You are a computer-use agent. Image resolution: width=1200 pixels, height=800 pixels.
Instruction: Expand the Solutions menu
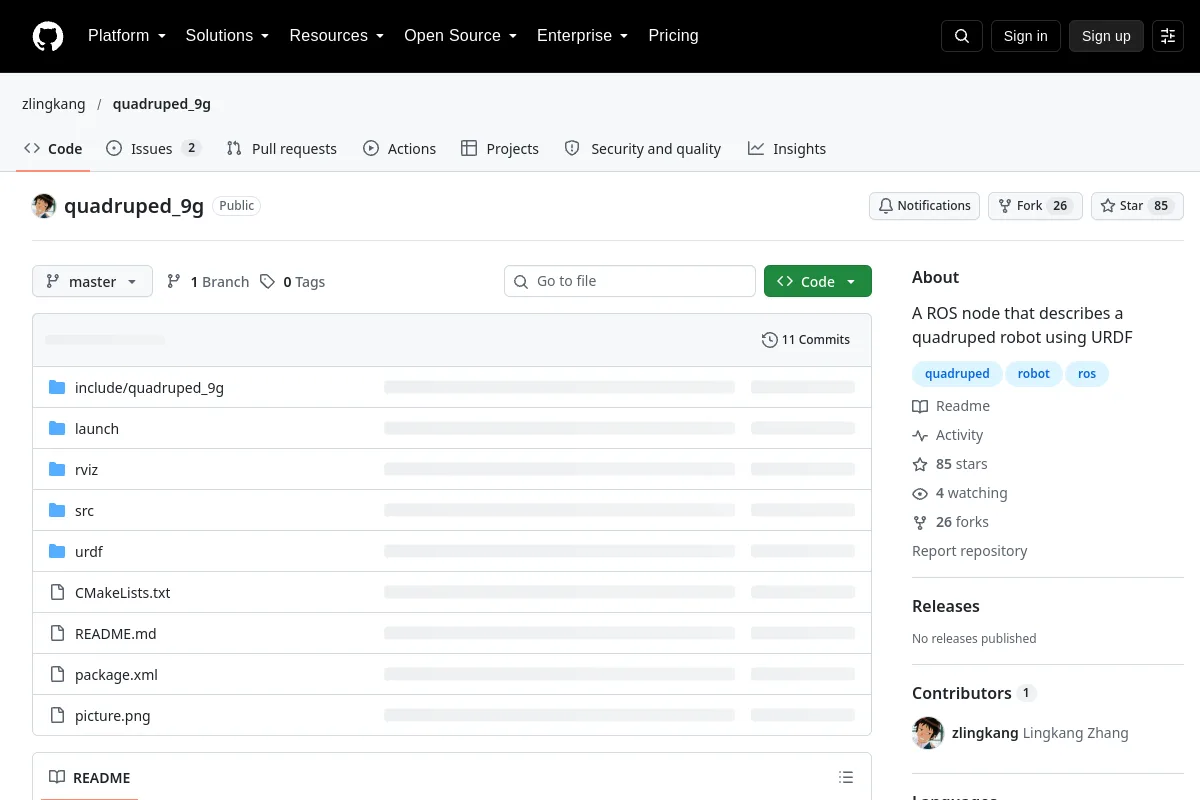pyautogui.click(x=227, y=36)
